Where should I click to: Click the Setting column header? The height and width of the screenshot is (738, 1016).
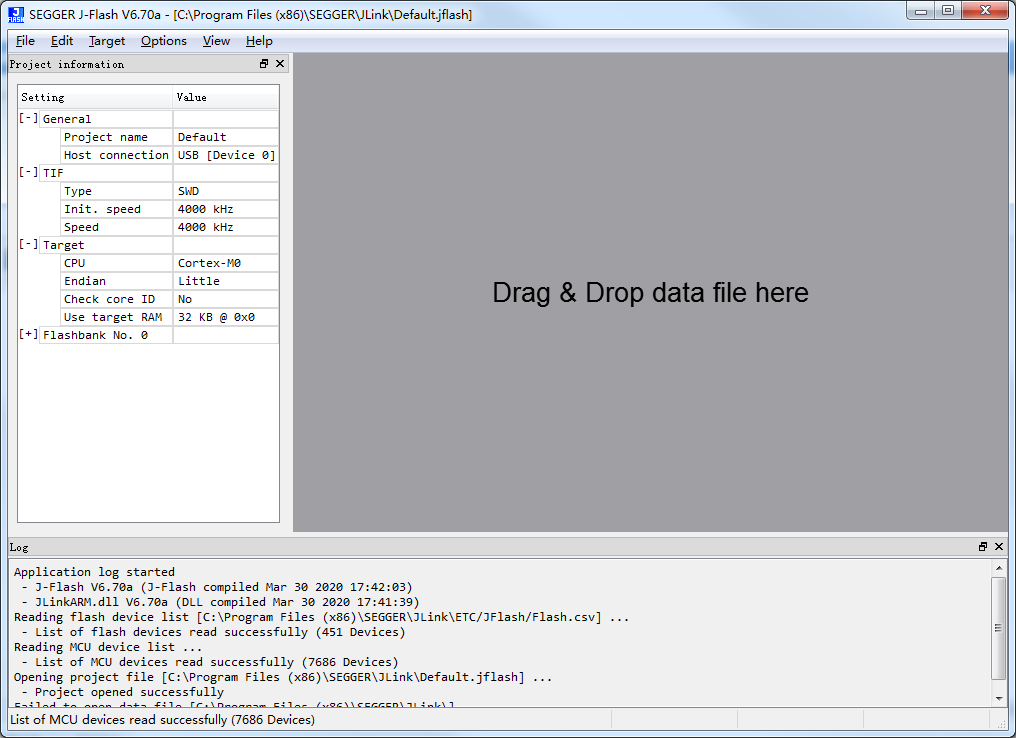click(x=95, y=97)
